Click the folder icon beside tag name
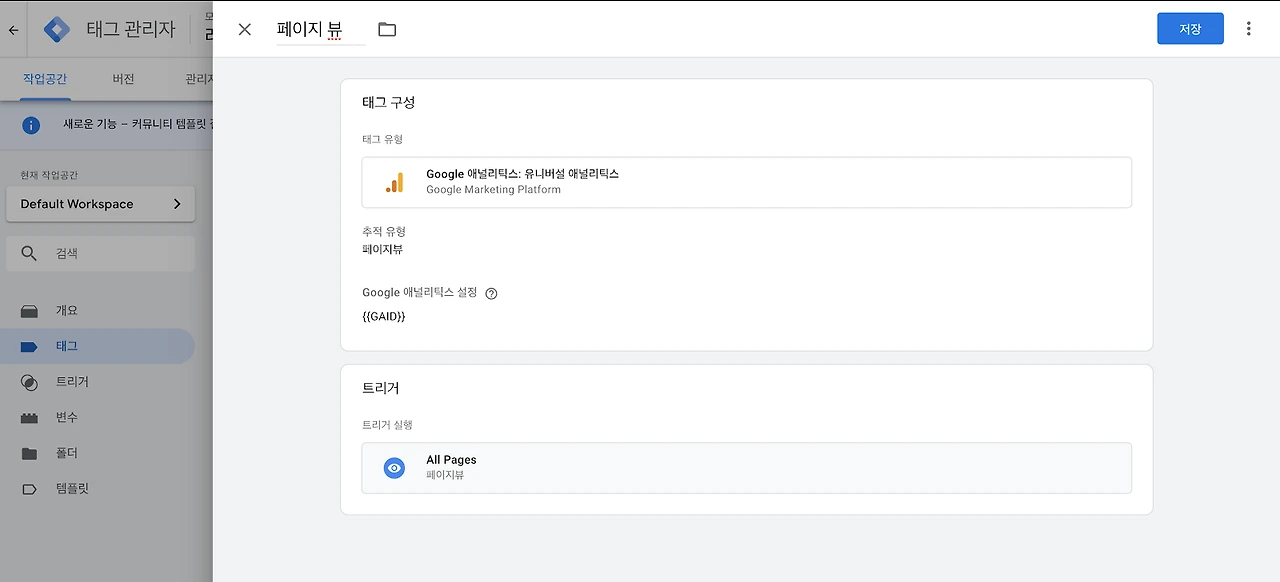 pyautogui.click(x=387, y=30)
